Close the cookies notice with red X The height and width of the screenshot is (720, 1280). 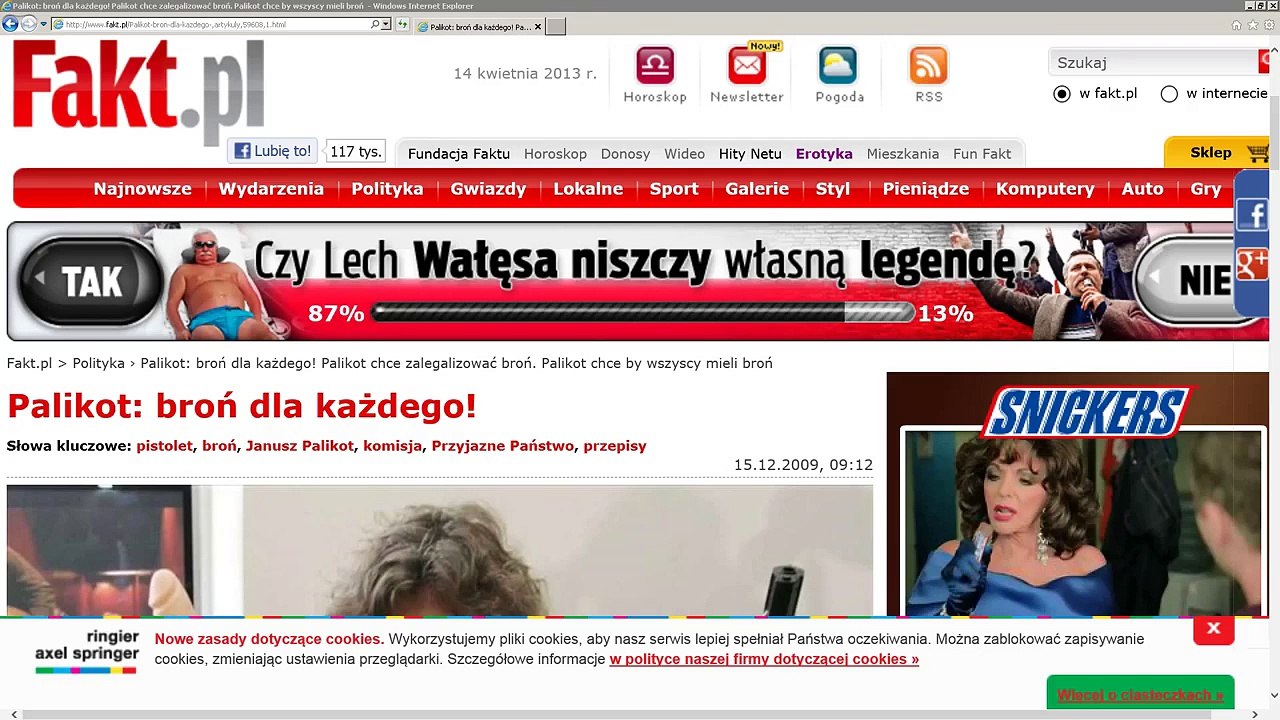[1213, 629]
